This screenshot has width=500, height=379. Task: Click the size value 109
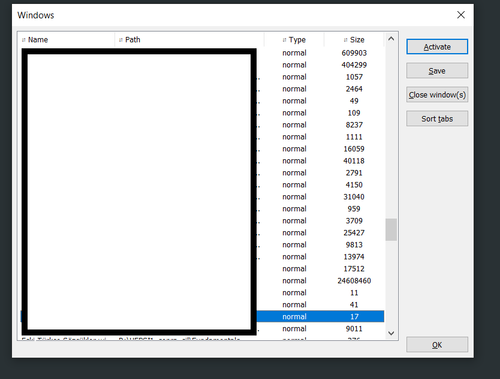(354, 113)
